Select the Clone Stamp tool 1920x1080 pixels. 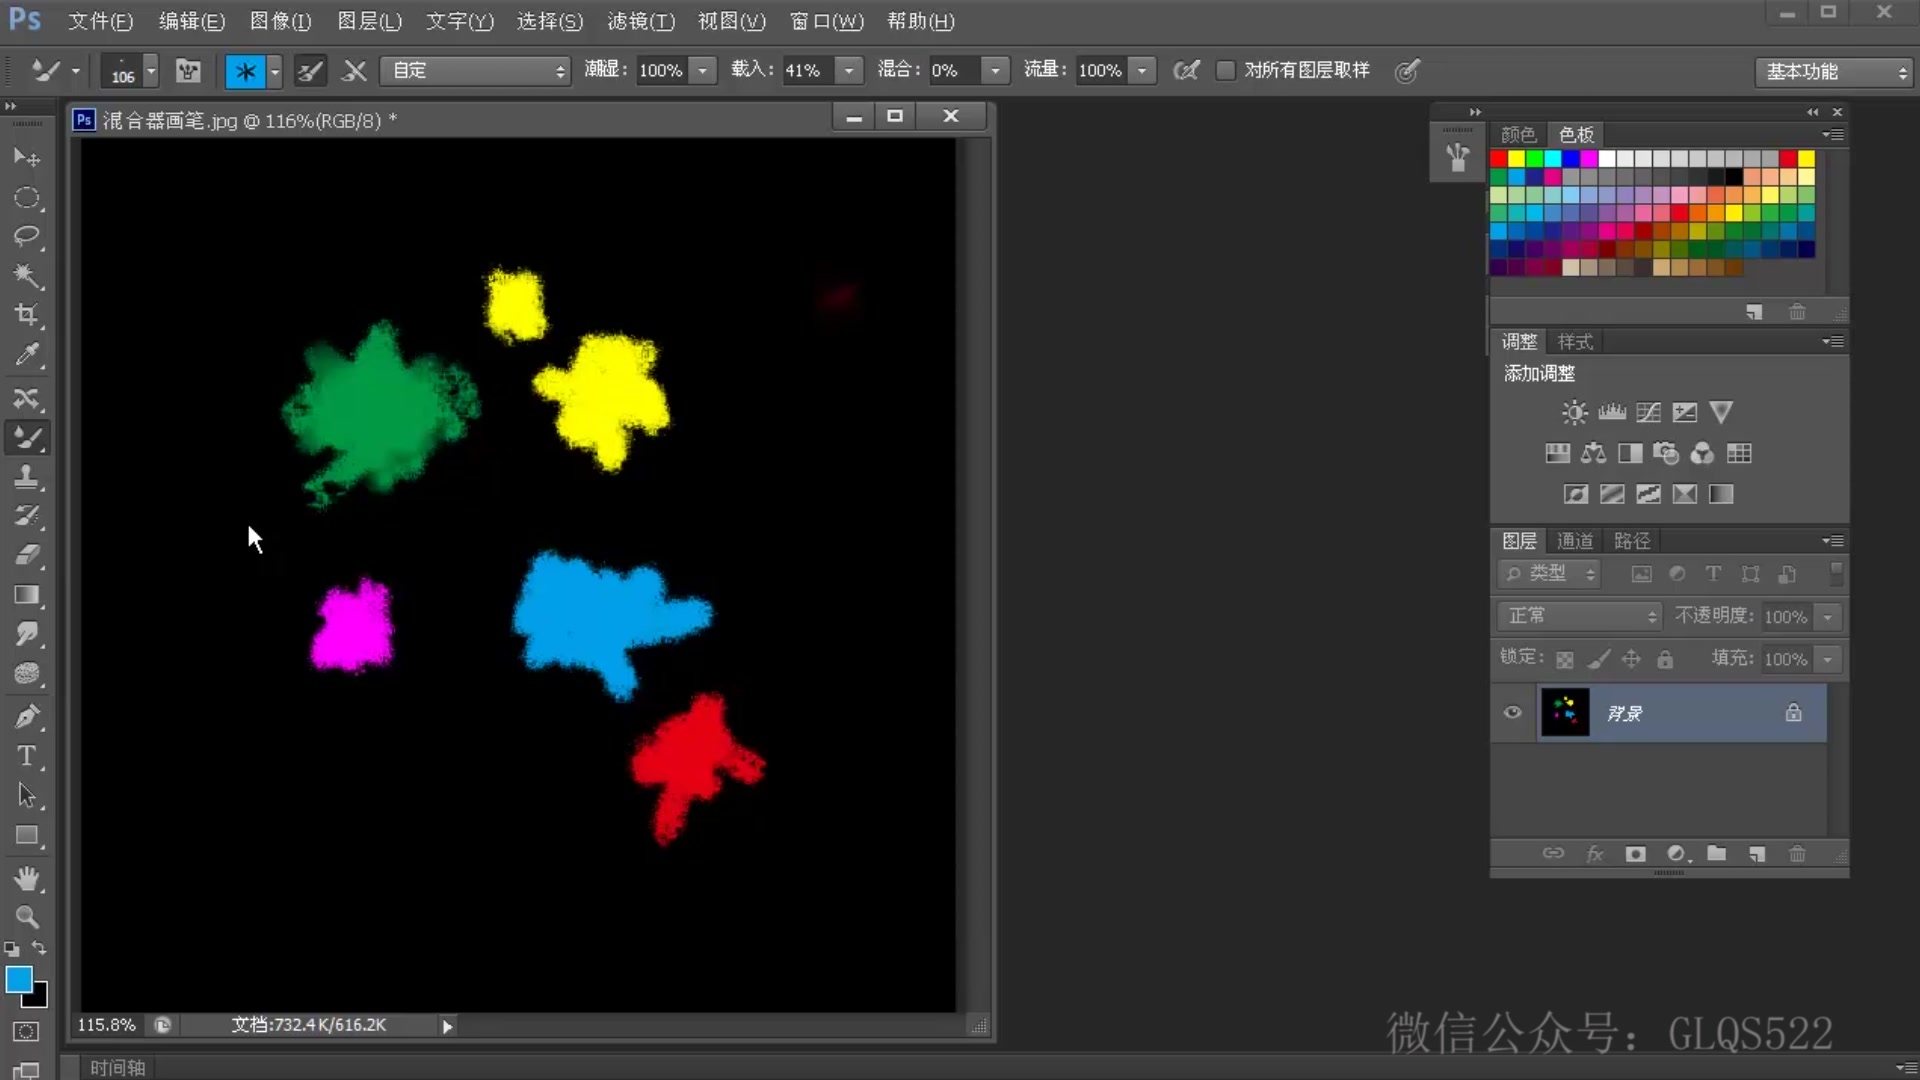[x=27, y=477]
